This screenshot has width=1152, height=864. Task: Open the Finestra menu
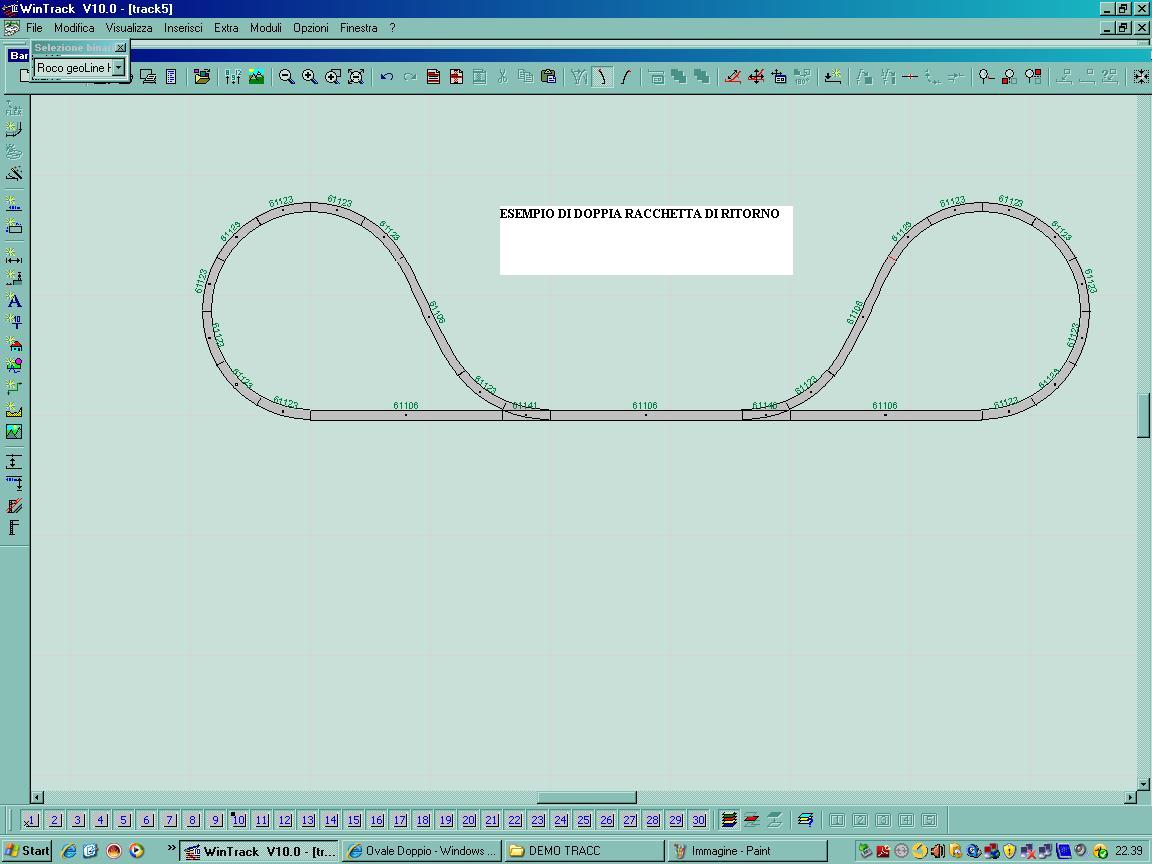pos(359,28)
